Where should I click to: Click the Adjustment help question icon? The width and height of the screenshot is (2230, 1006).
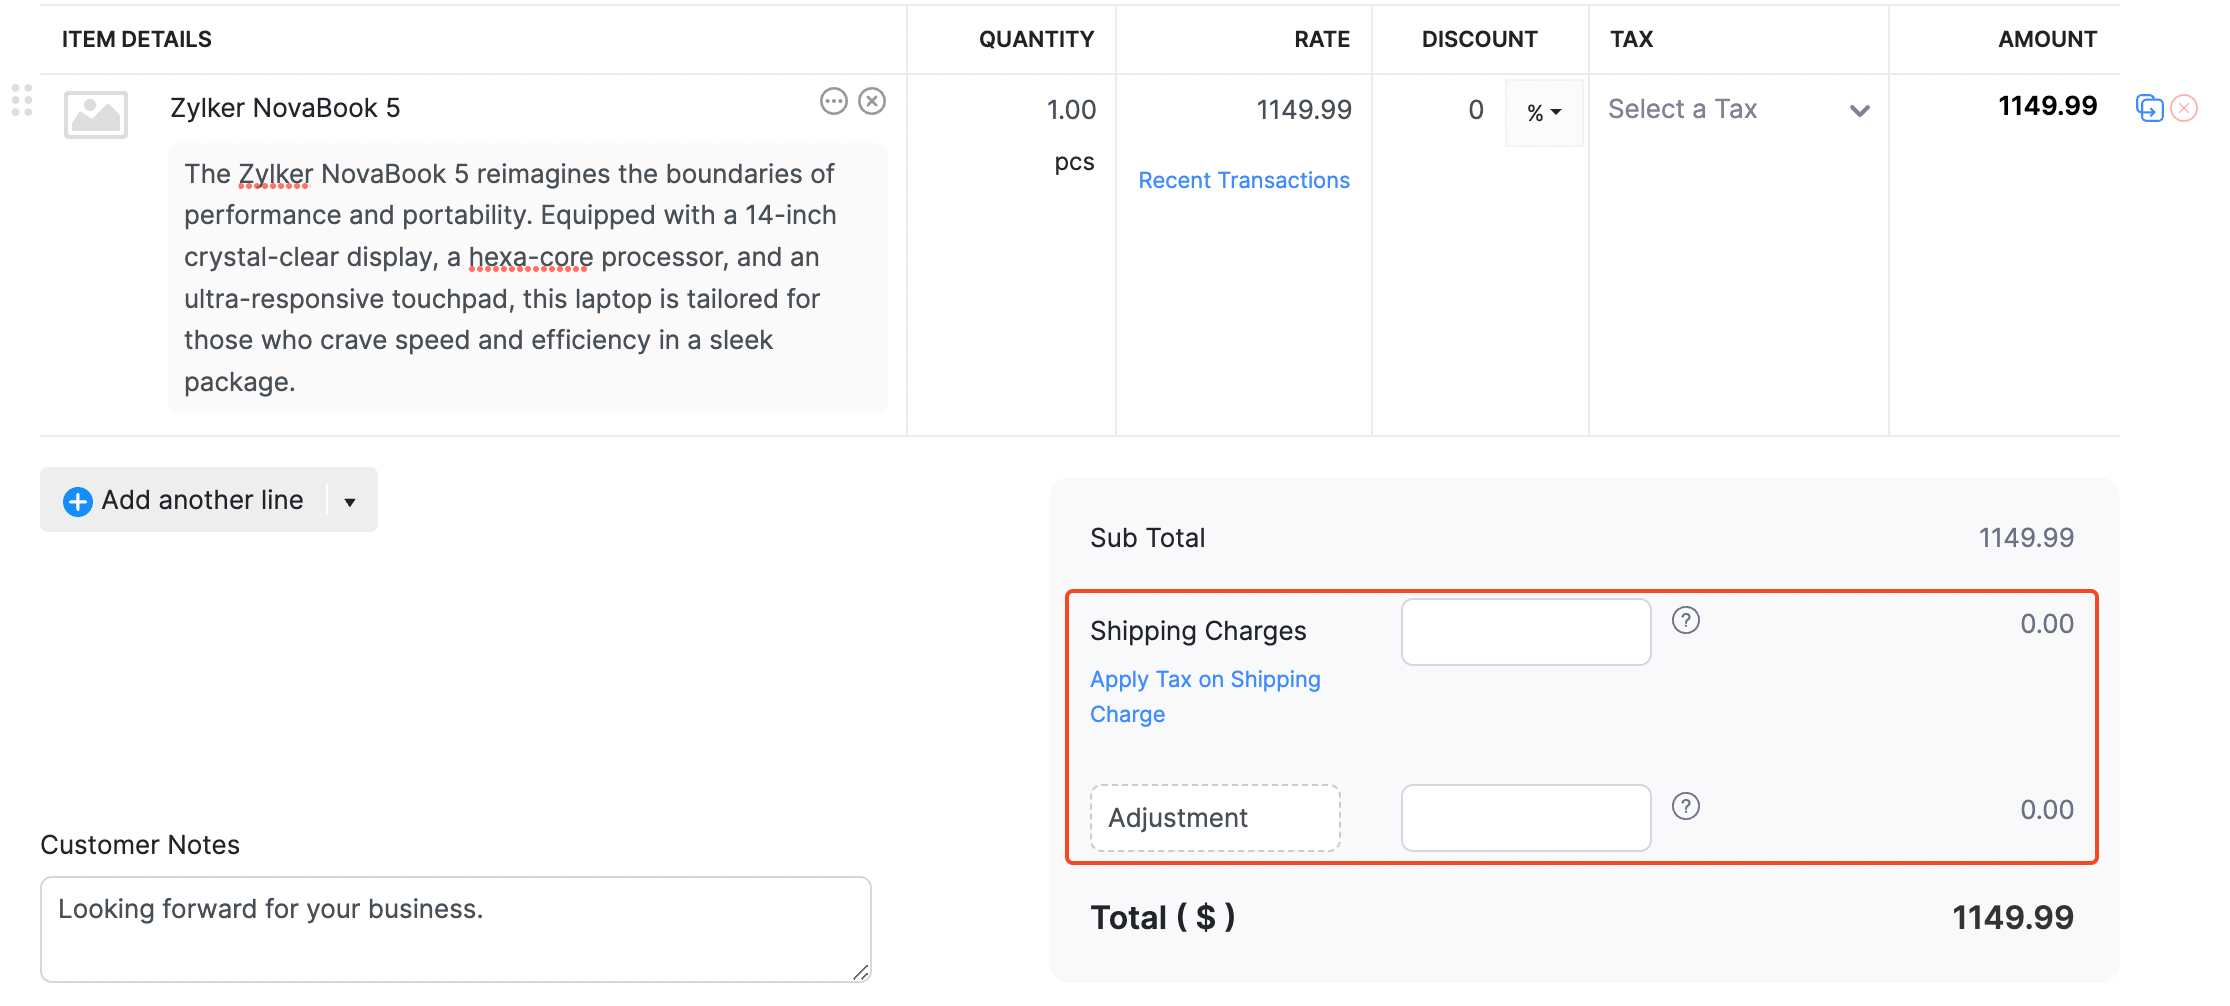pos(1686,807)
